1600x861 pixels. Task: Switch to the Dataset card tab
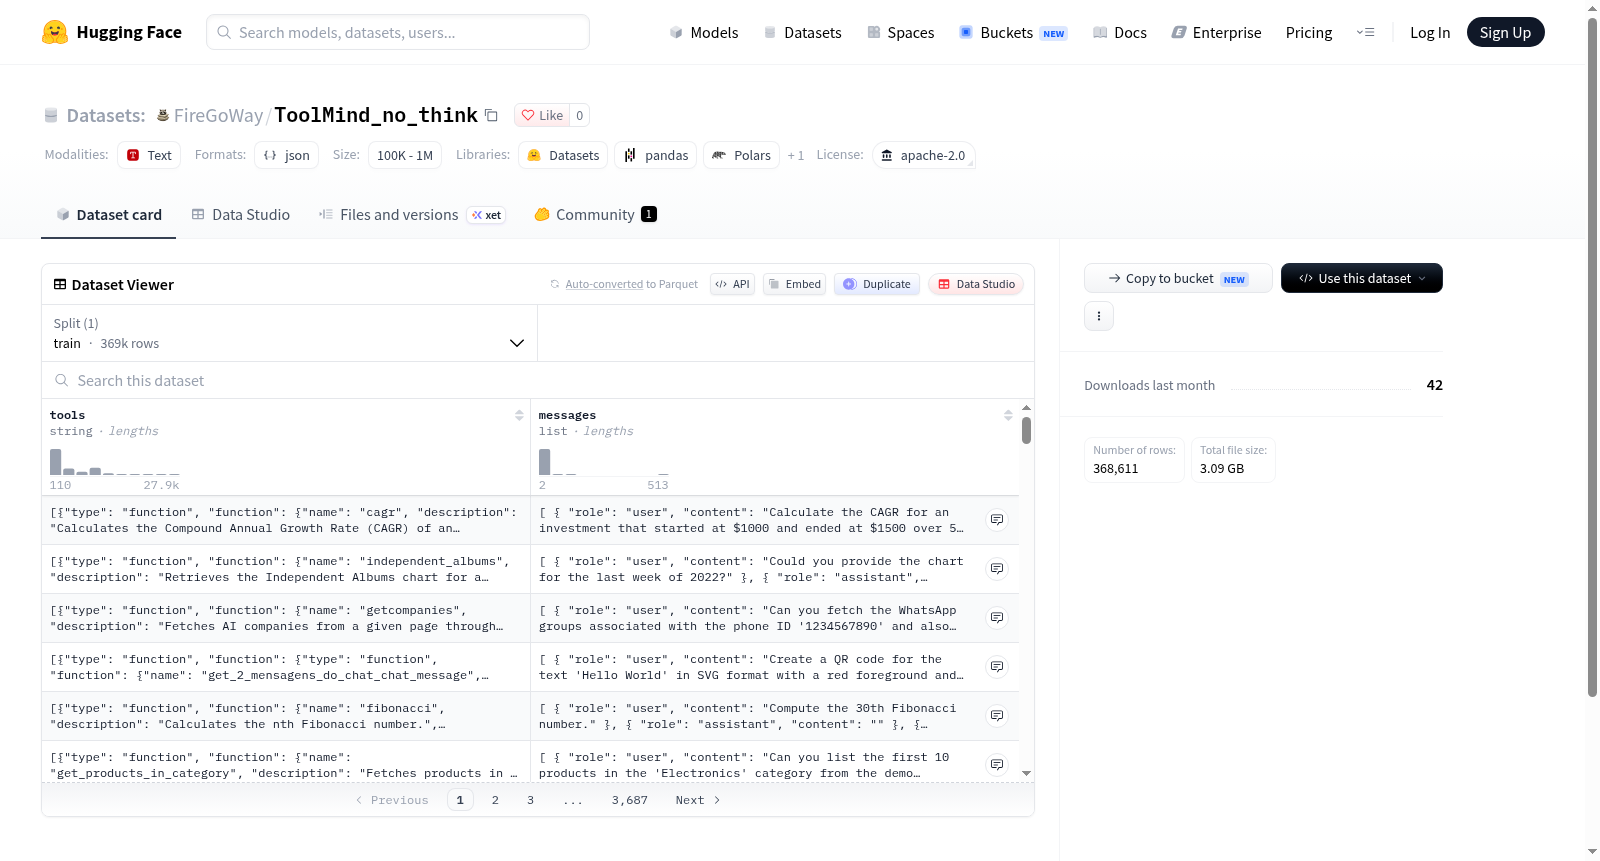coord(109,214)
